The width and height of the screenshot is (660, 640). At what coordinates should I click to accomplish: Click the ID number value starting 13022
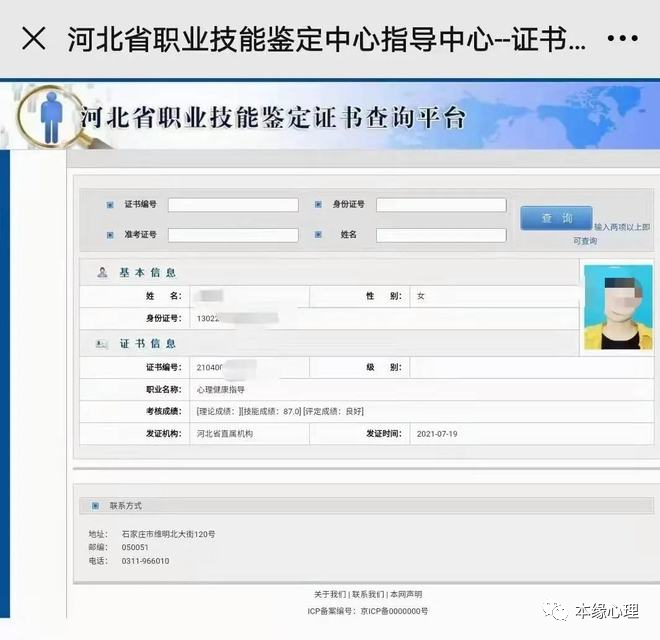(x=237, y=318)
